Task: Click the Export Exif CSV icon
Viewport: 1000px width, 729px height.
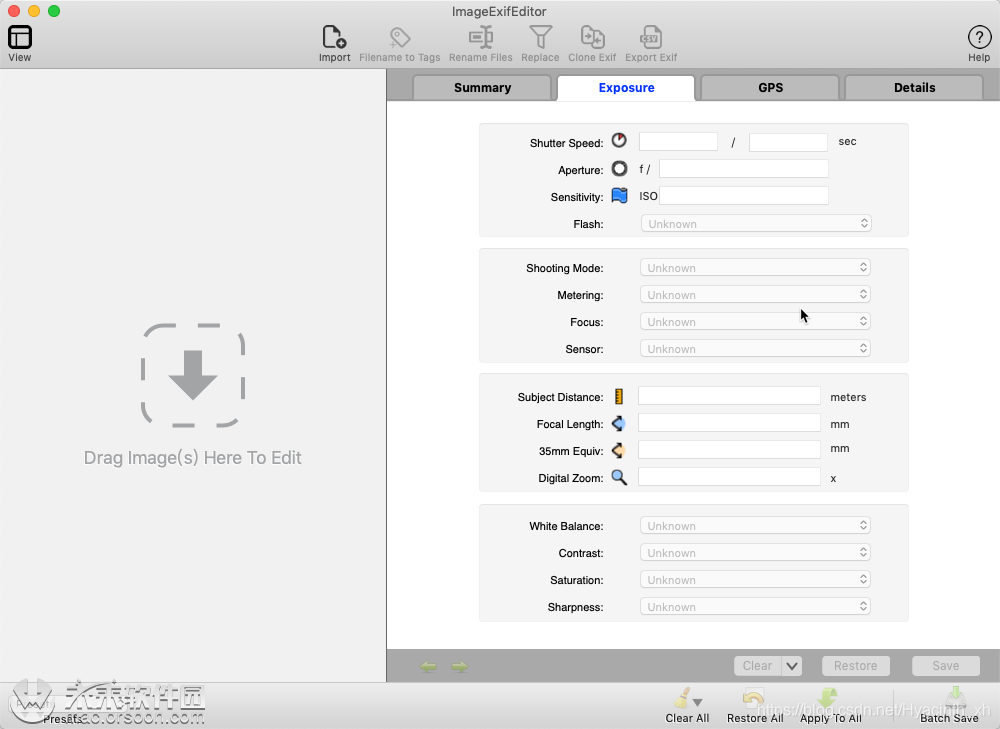Action: [x=651, y=37]
